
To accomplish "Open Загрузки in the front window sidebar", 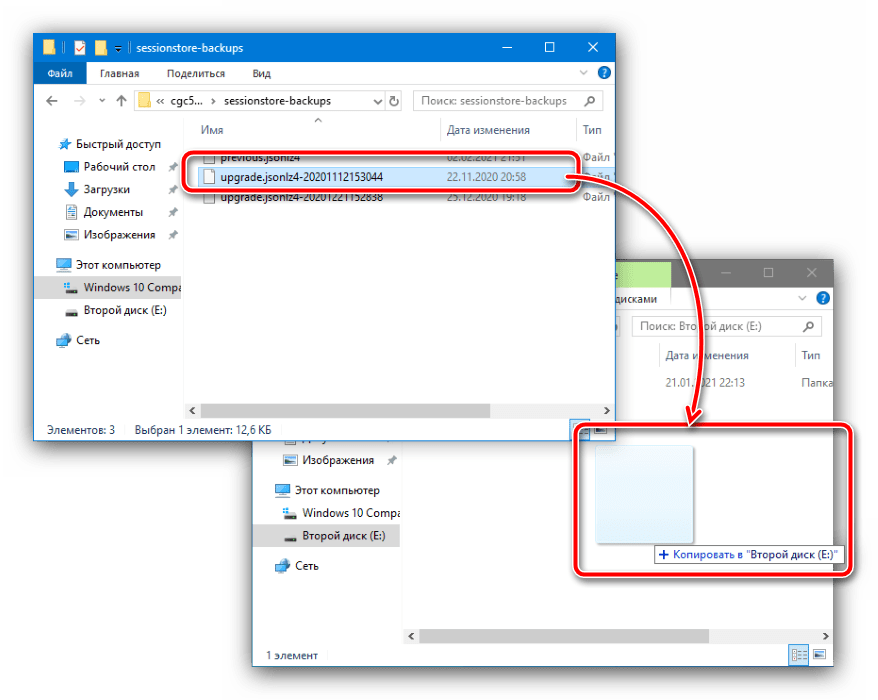I will 106,189.
